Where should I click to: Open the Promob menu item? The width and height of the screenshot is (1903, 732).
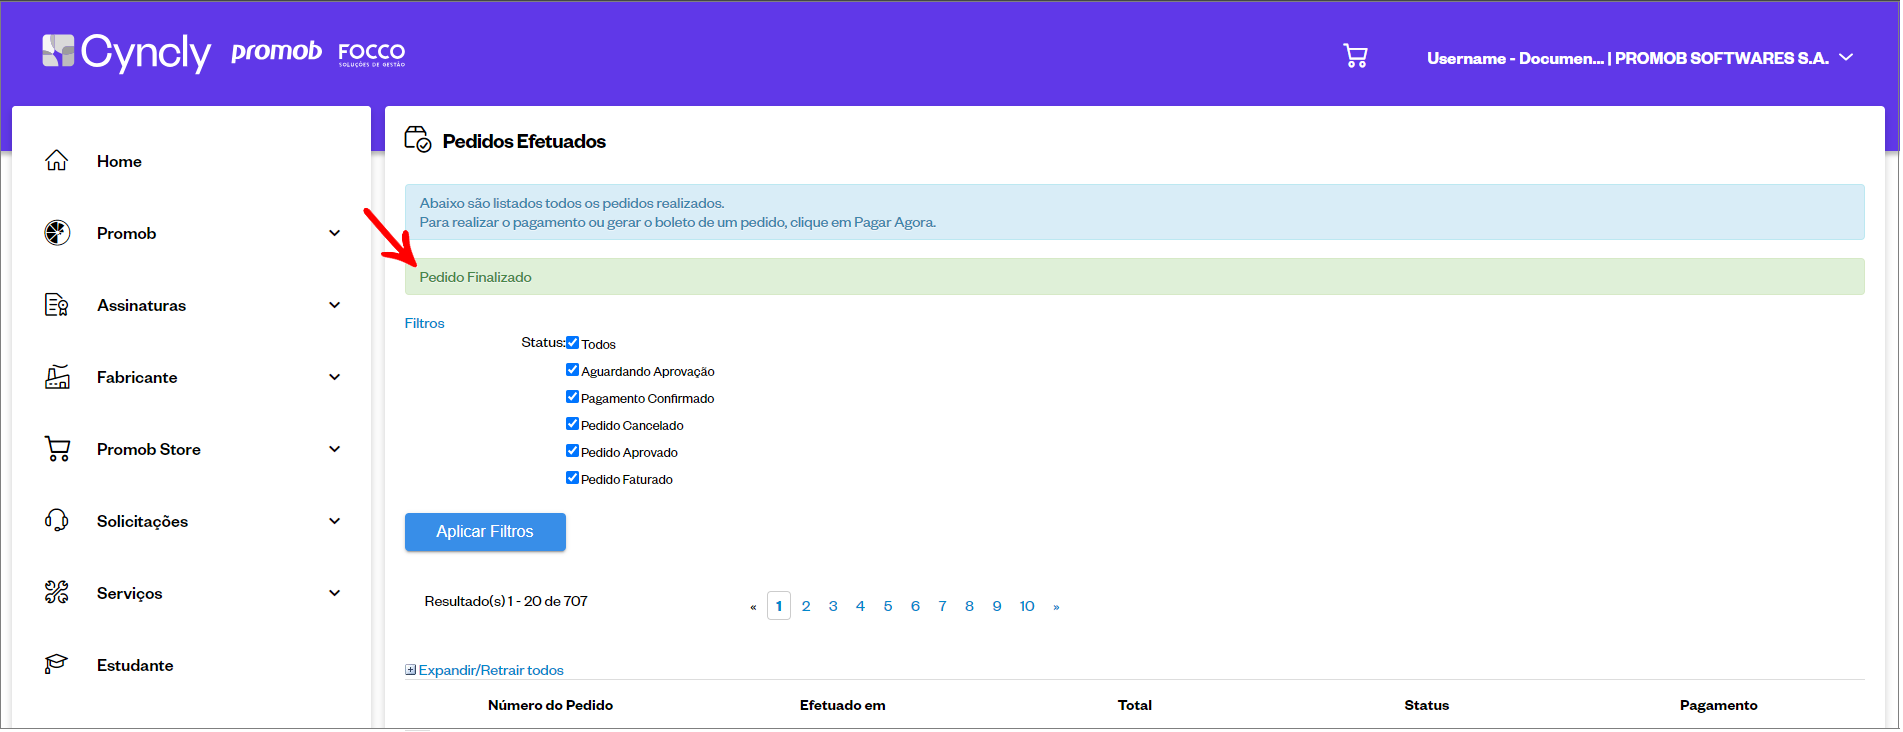click(x=126, y=233)
